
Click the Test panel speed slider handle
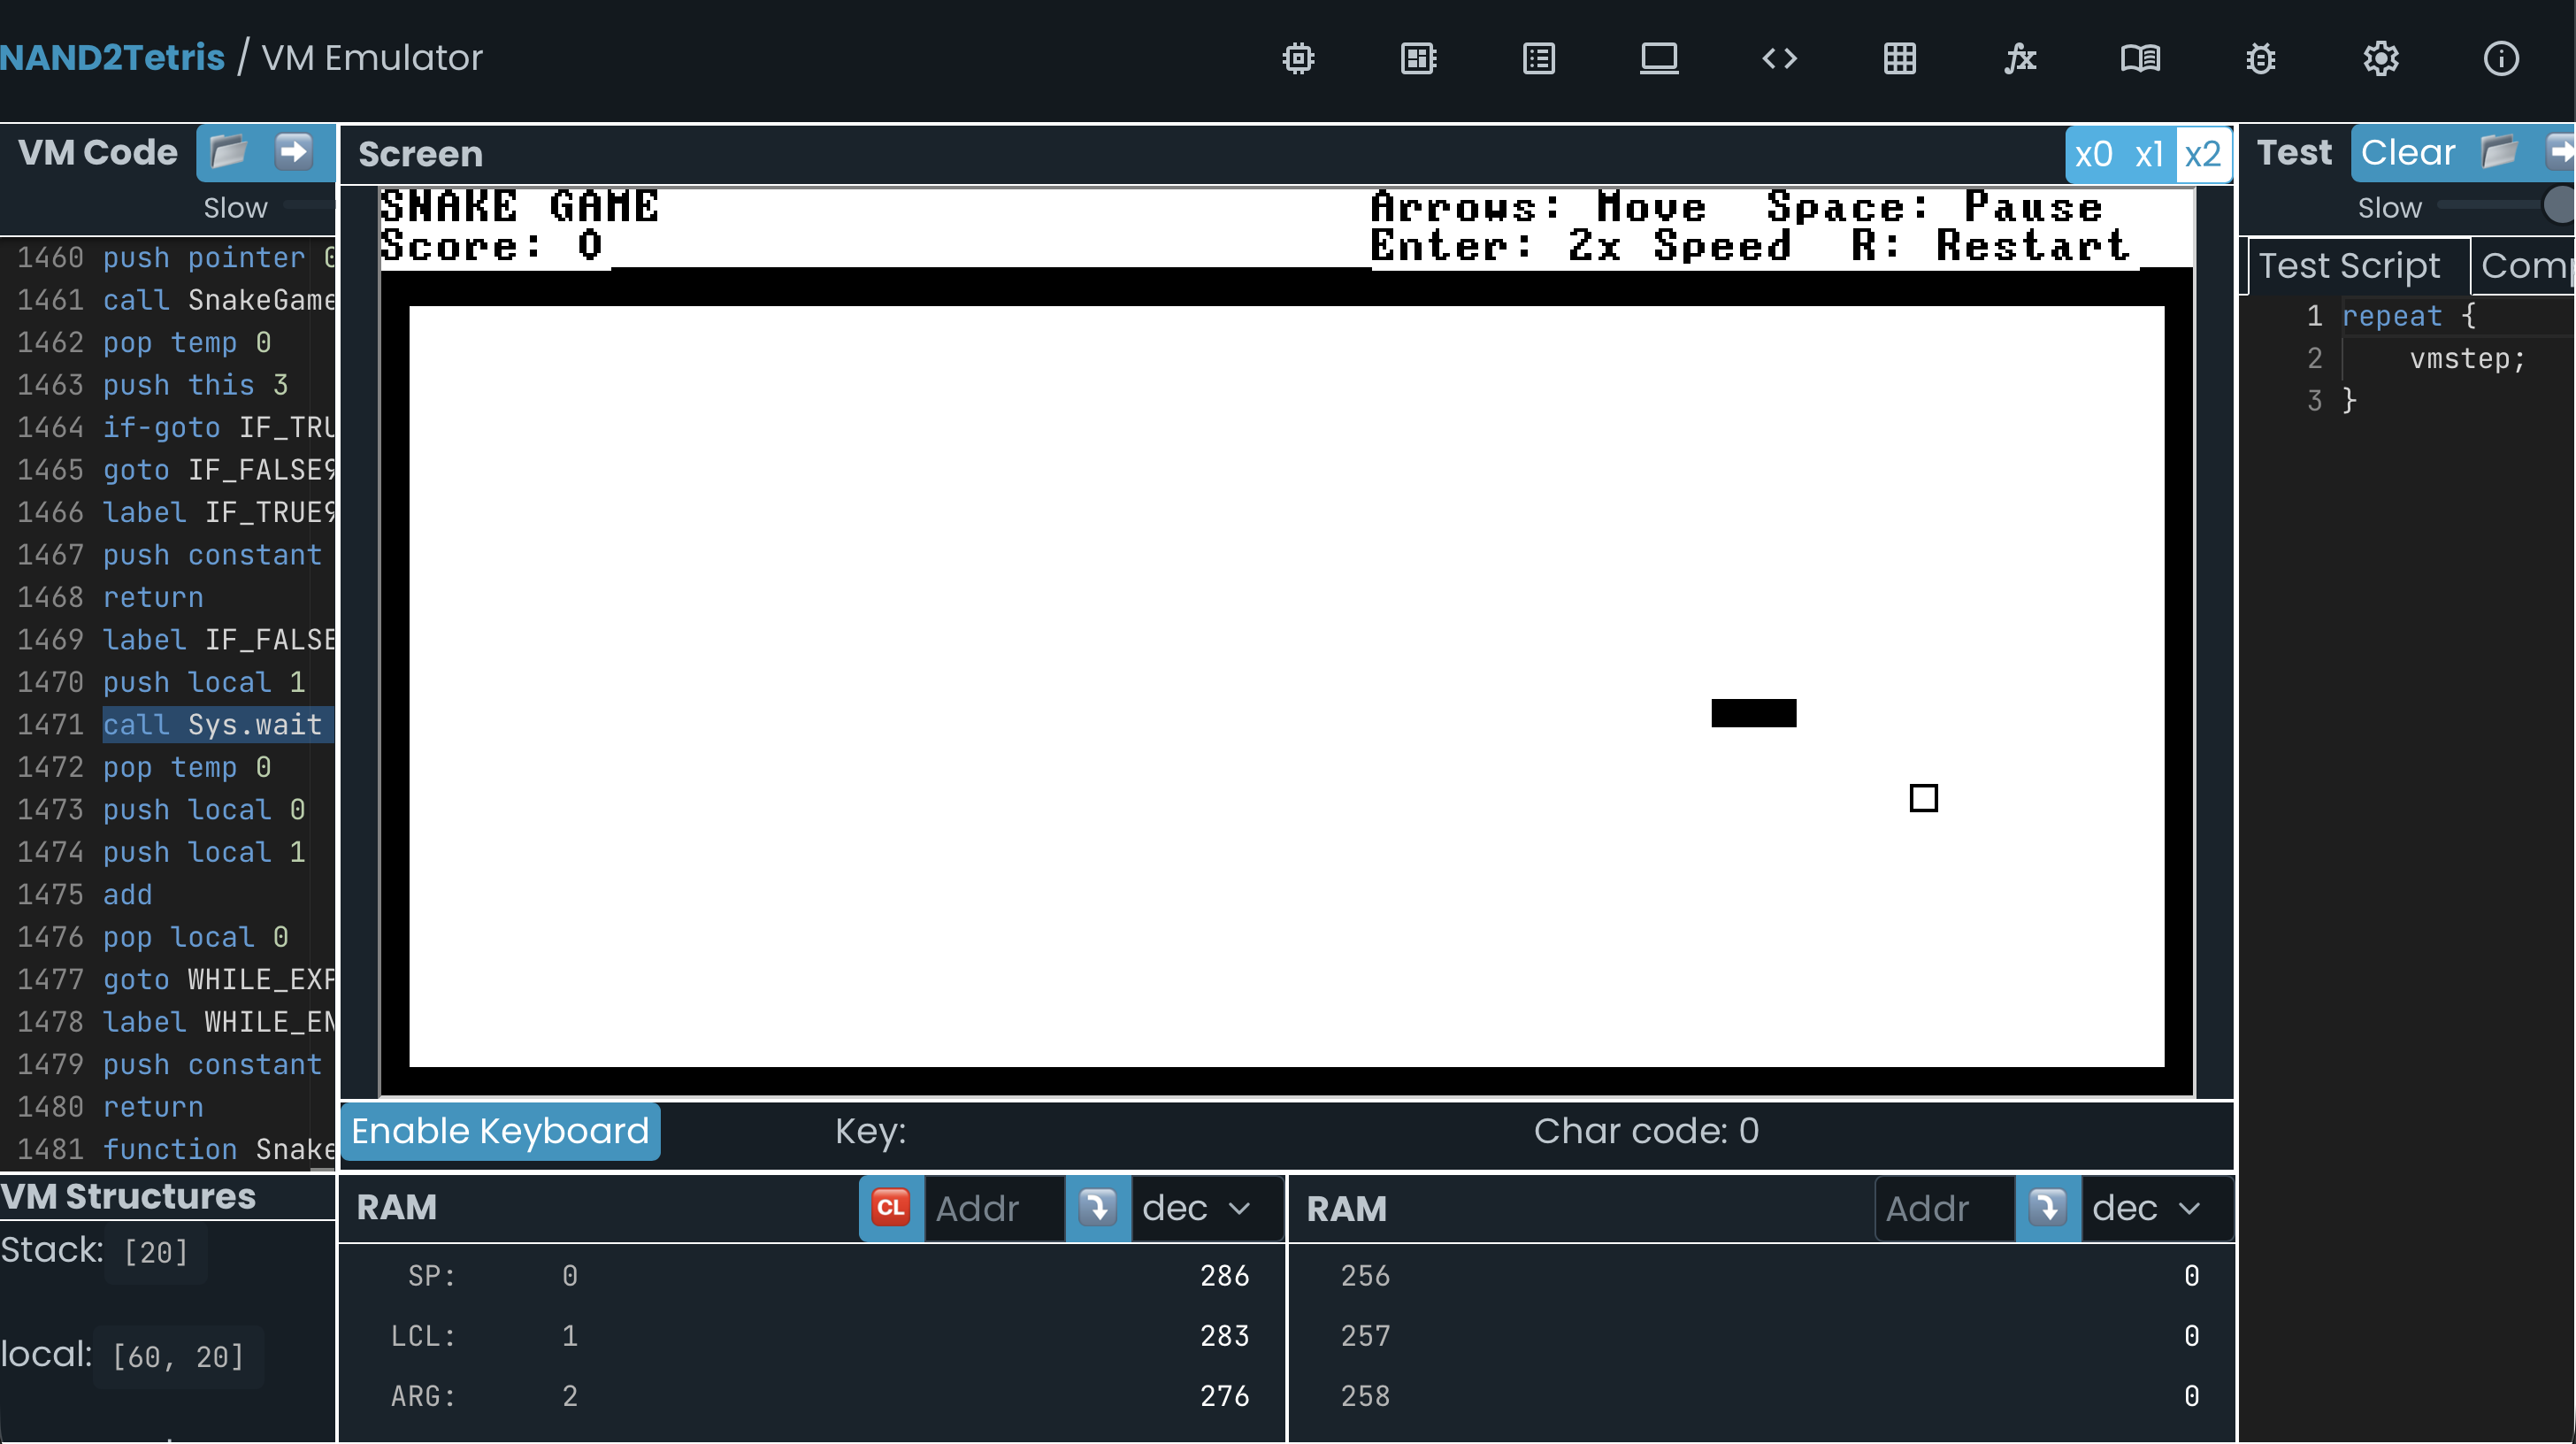pos(2558,205)
